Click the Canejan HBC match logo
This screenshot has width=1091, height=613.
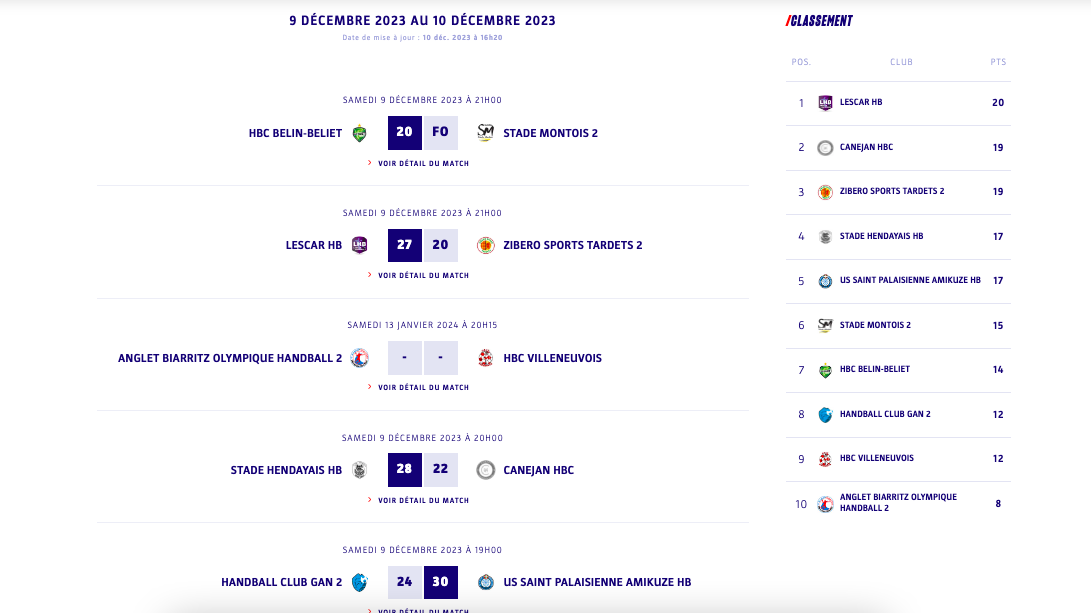(486, 470)
